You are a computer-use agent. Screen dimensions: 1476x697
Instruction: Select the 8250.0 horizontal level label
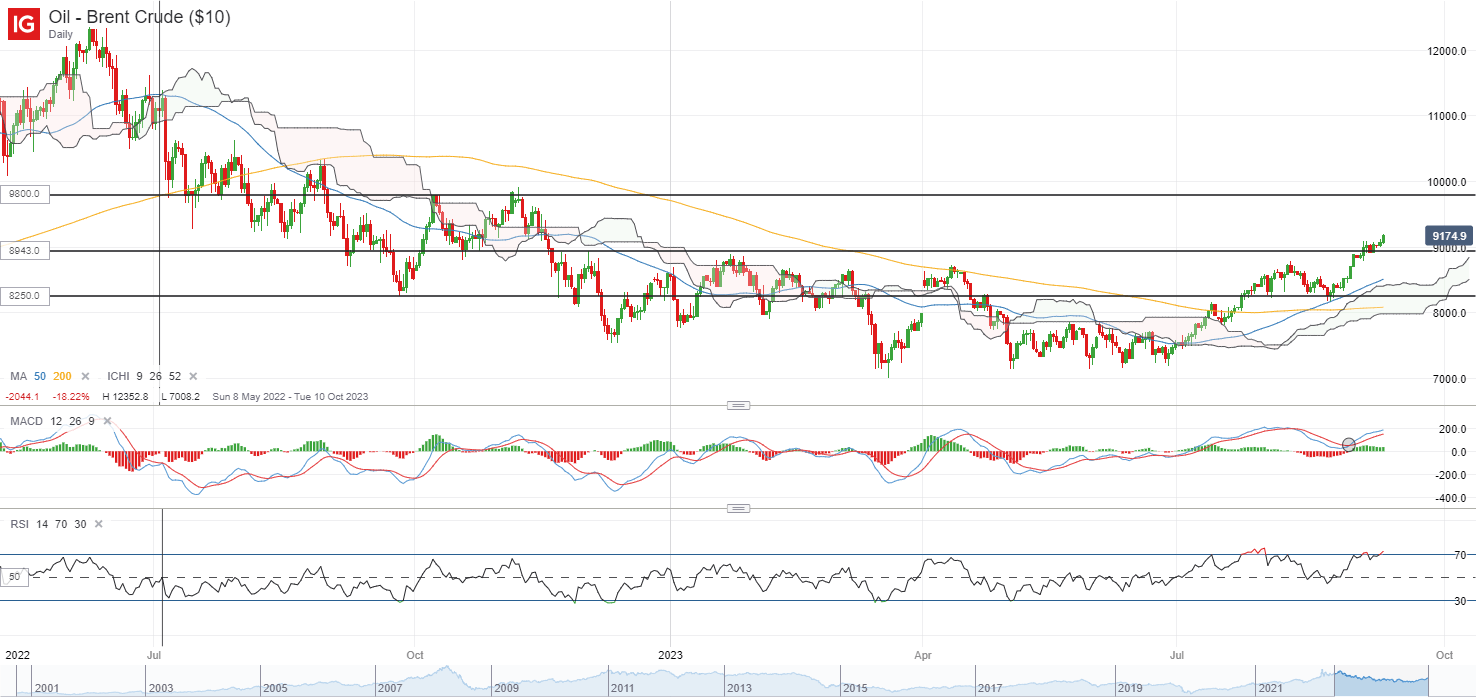[25, 296]
